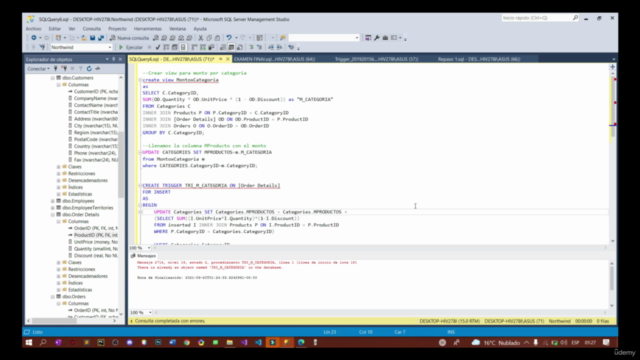
Task: Toggle Results to Text mode
Action: pyautogui.click(x=223, y=47)
